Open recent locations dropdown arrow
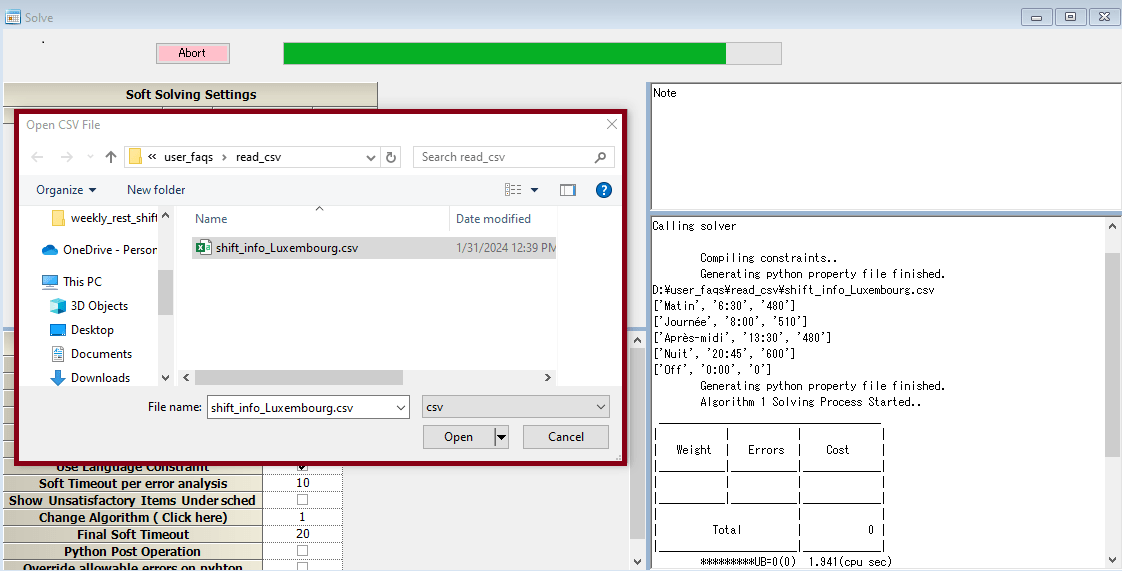 click(90, 157)
